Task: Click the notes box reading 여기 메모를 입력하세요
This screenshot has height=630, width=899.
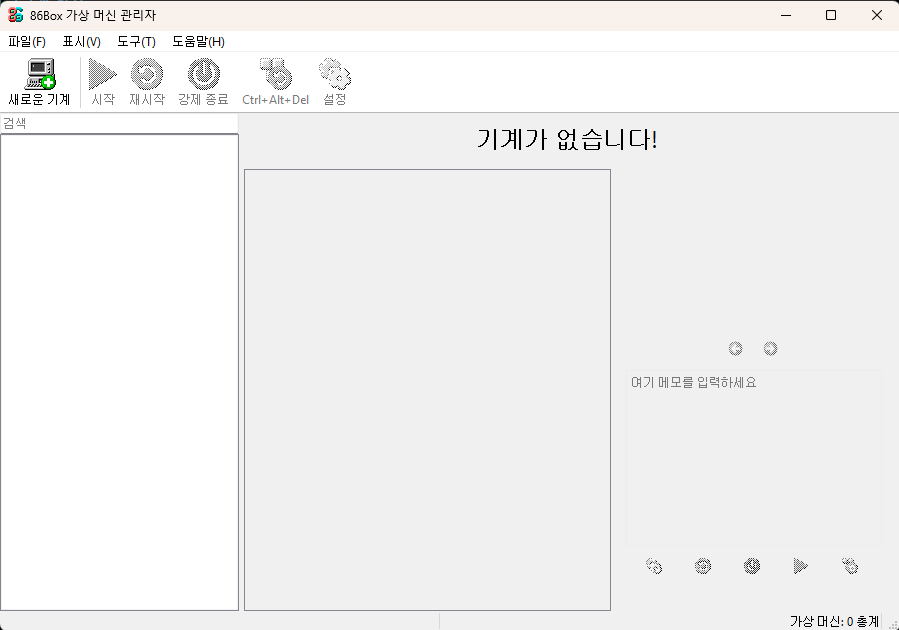Action: click(754, 457)
